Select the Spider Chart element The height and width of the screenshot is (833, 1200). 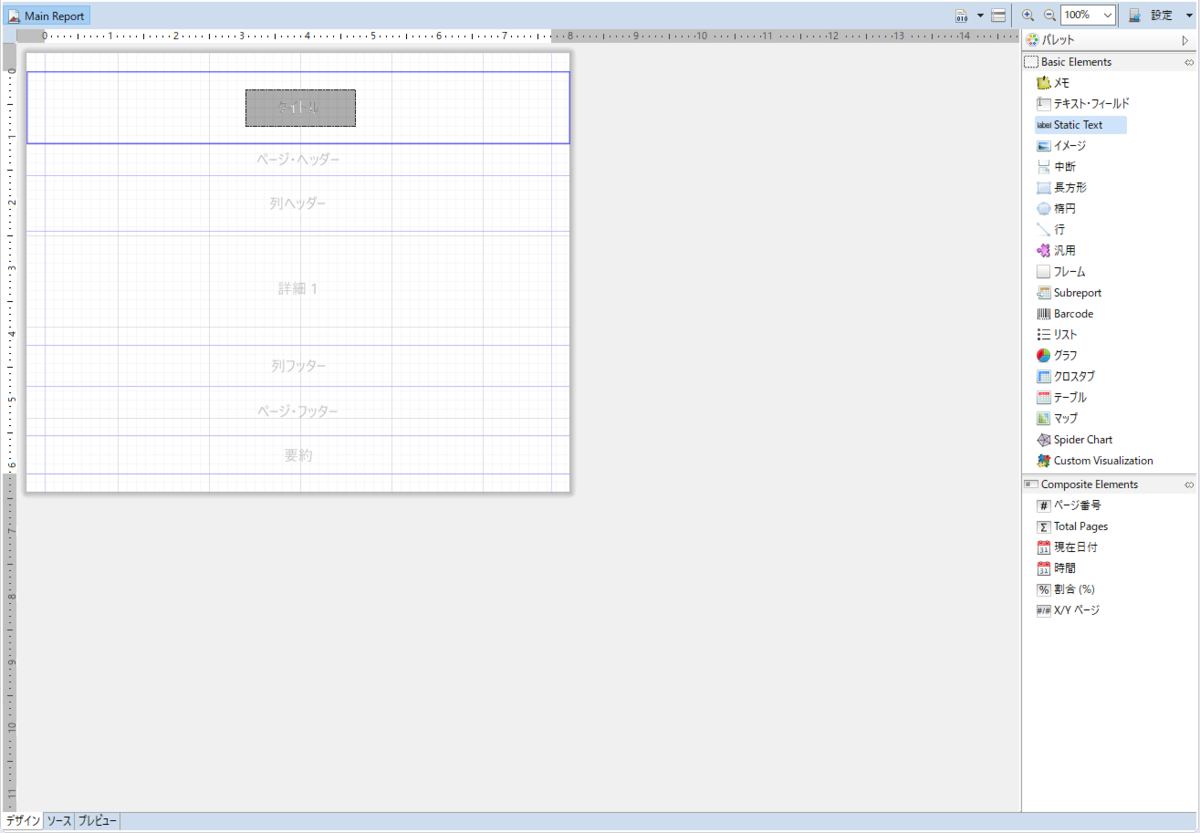point(1075,440)
